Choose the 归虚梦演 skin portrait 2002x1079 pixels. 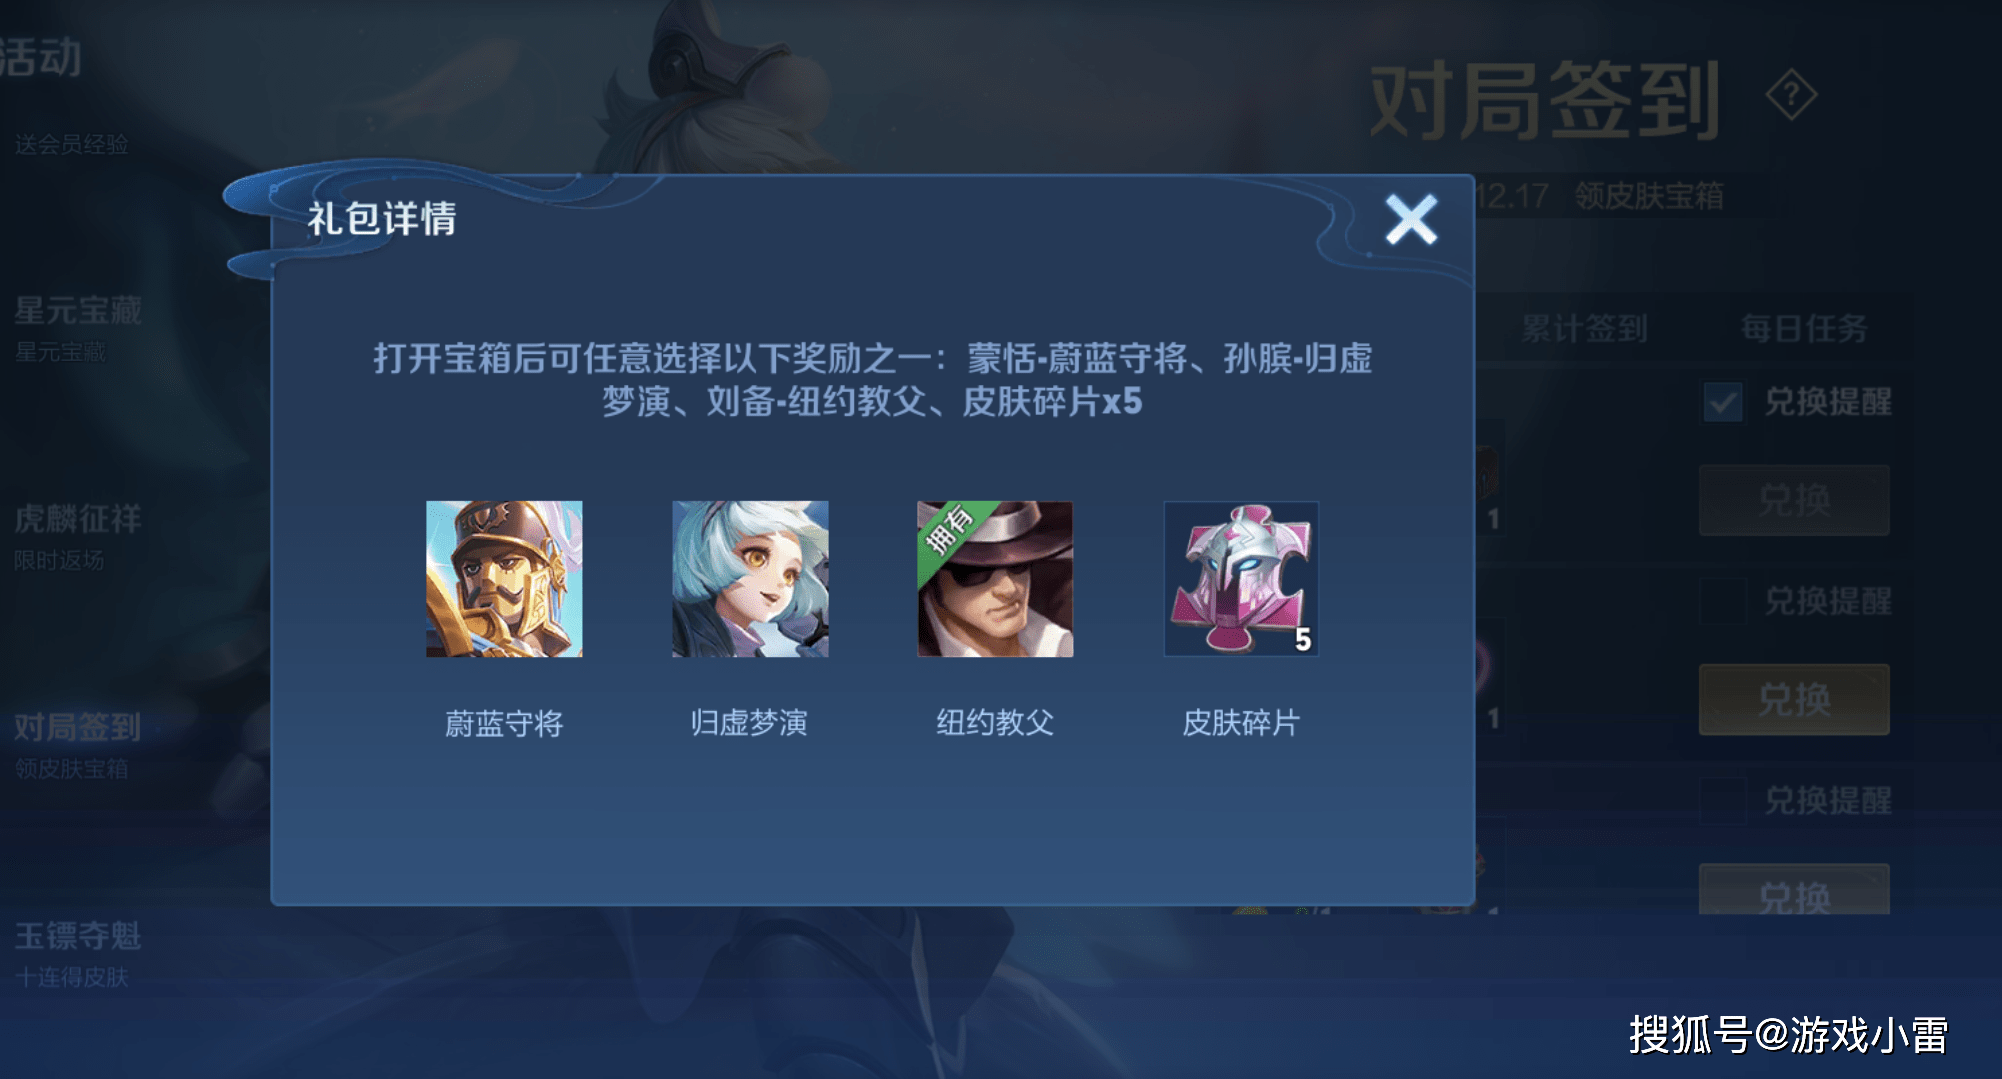pyautogui.click(x=750, y=579)
